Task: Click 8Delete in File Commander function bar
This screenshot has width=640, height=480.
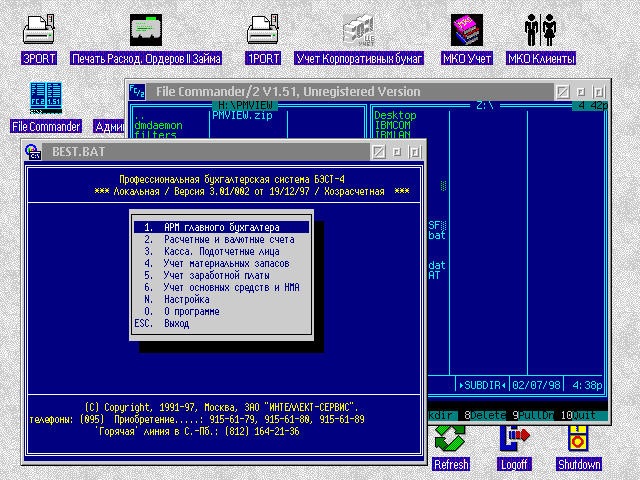Action: (484, 415)
